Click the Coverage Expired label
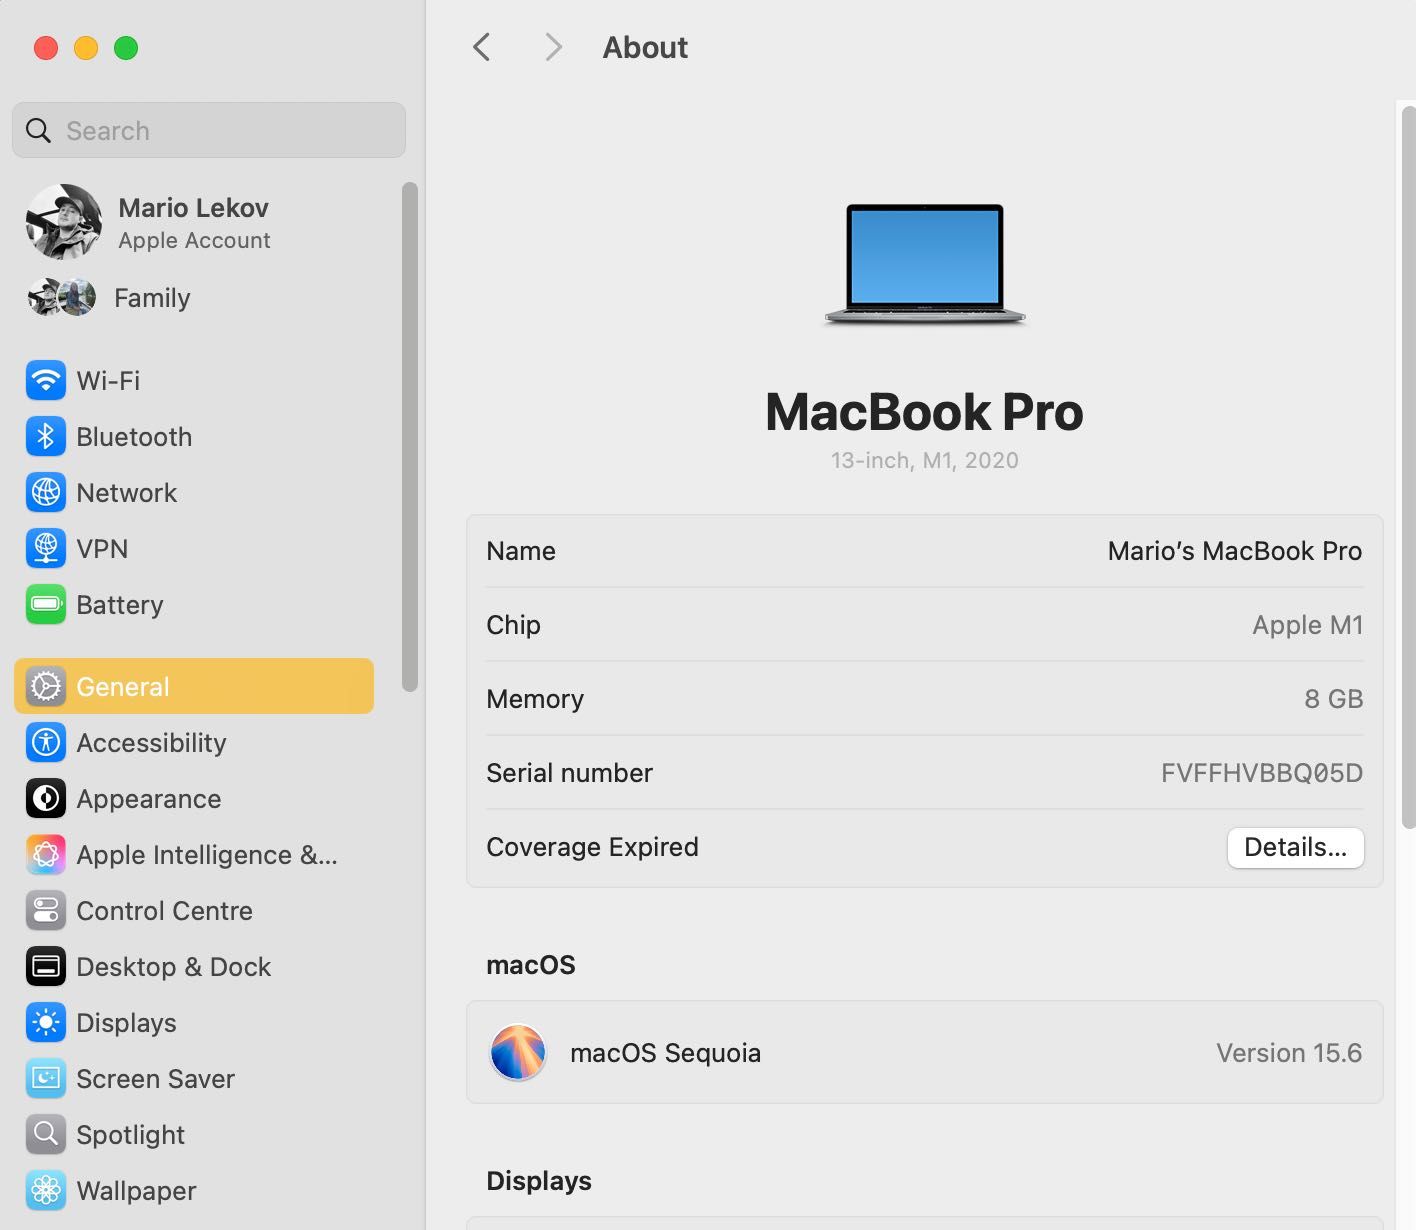This screenshot has width=1416, height=1230. pyautogui.click(x=593, y=847)
